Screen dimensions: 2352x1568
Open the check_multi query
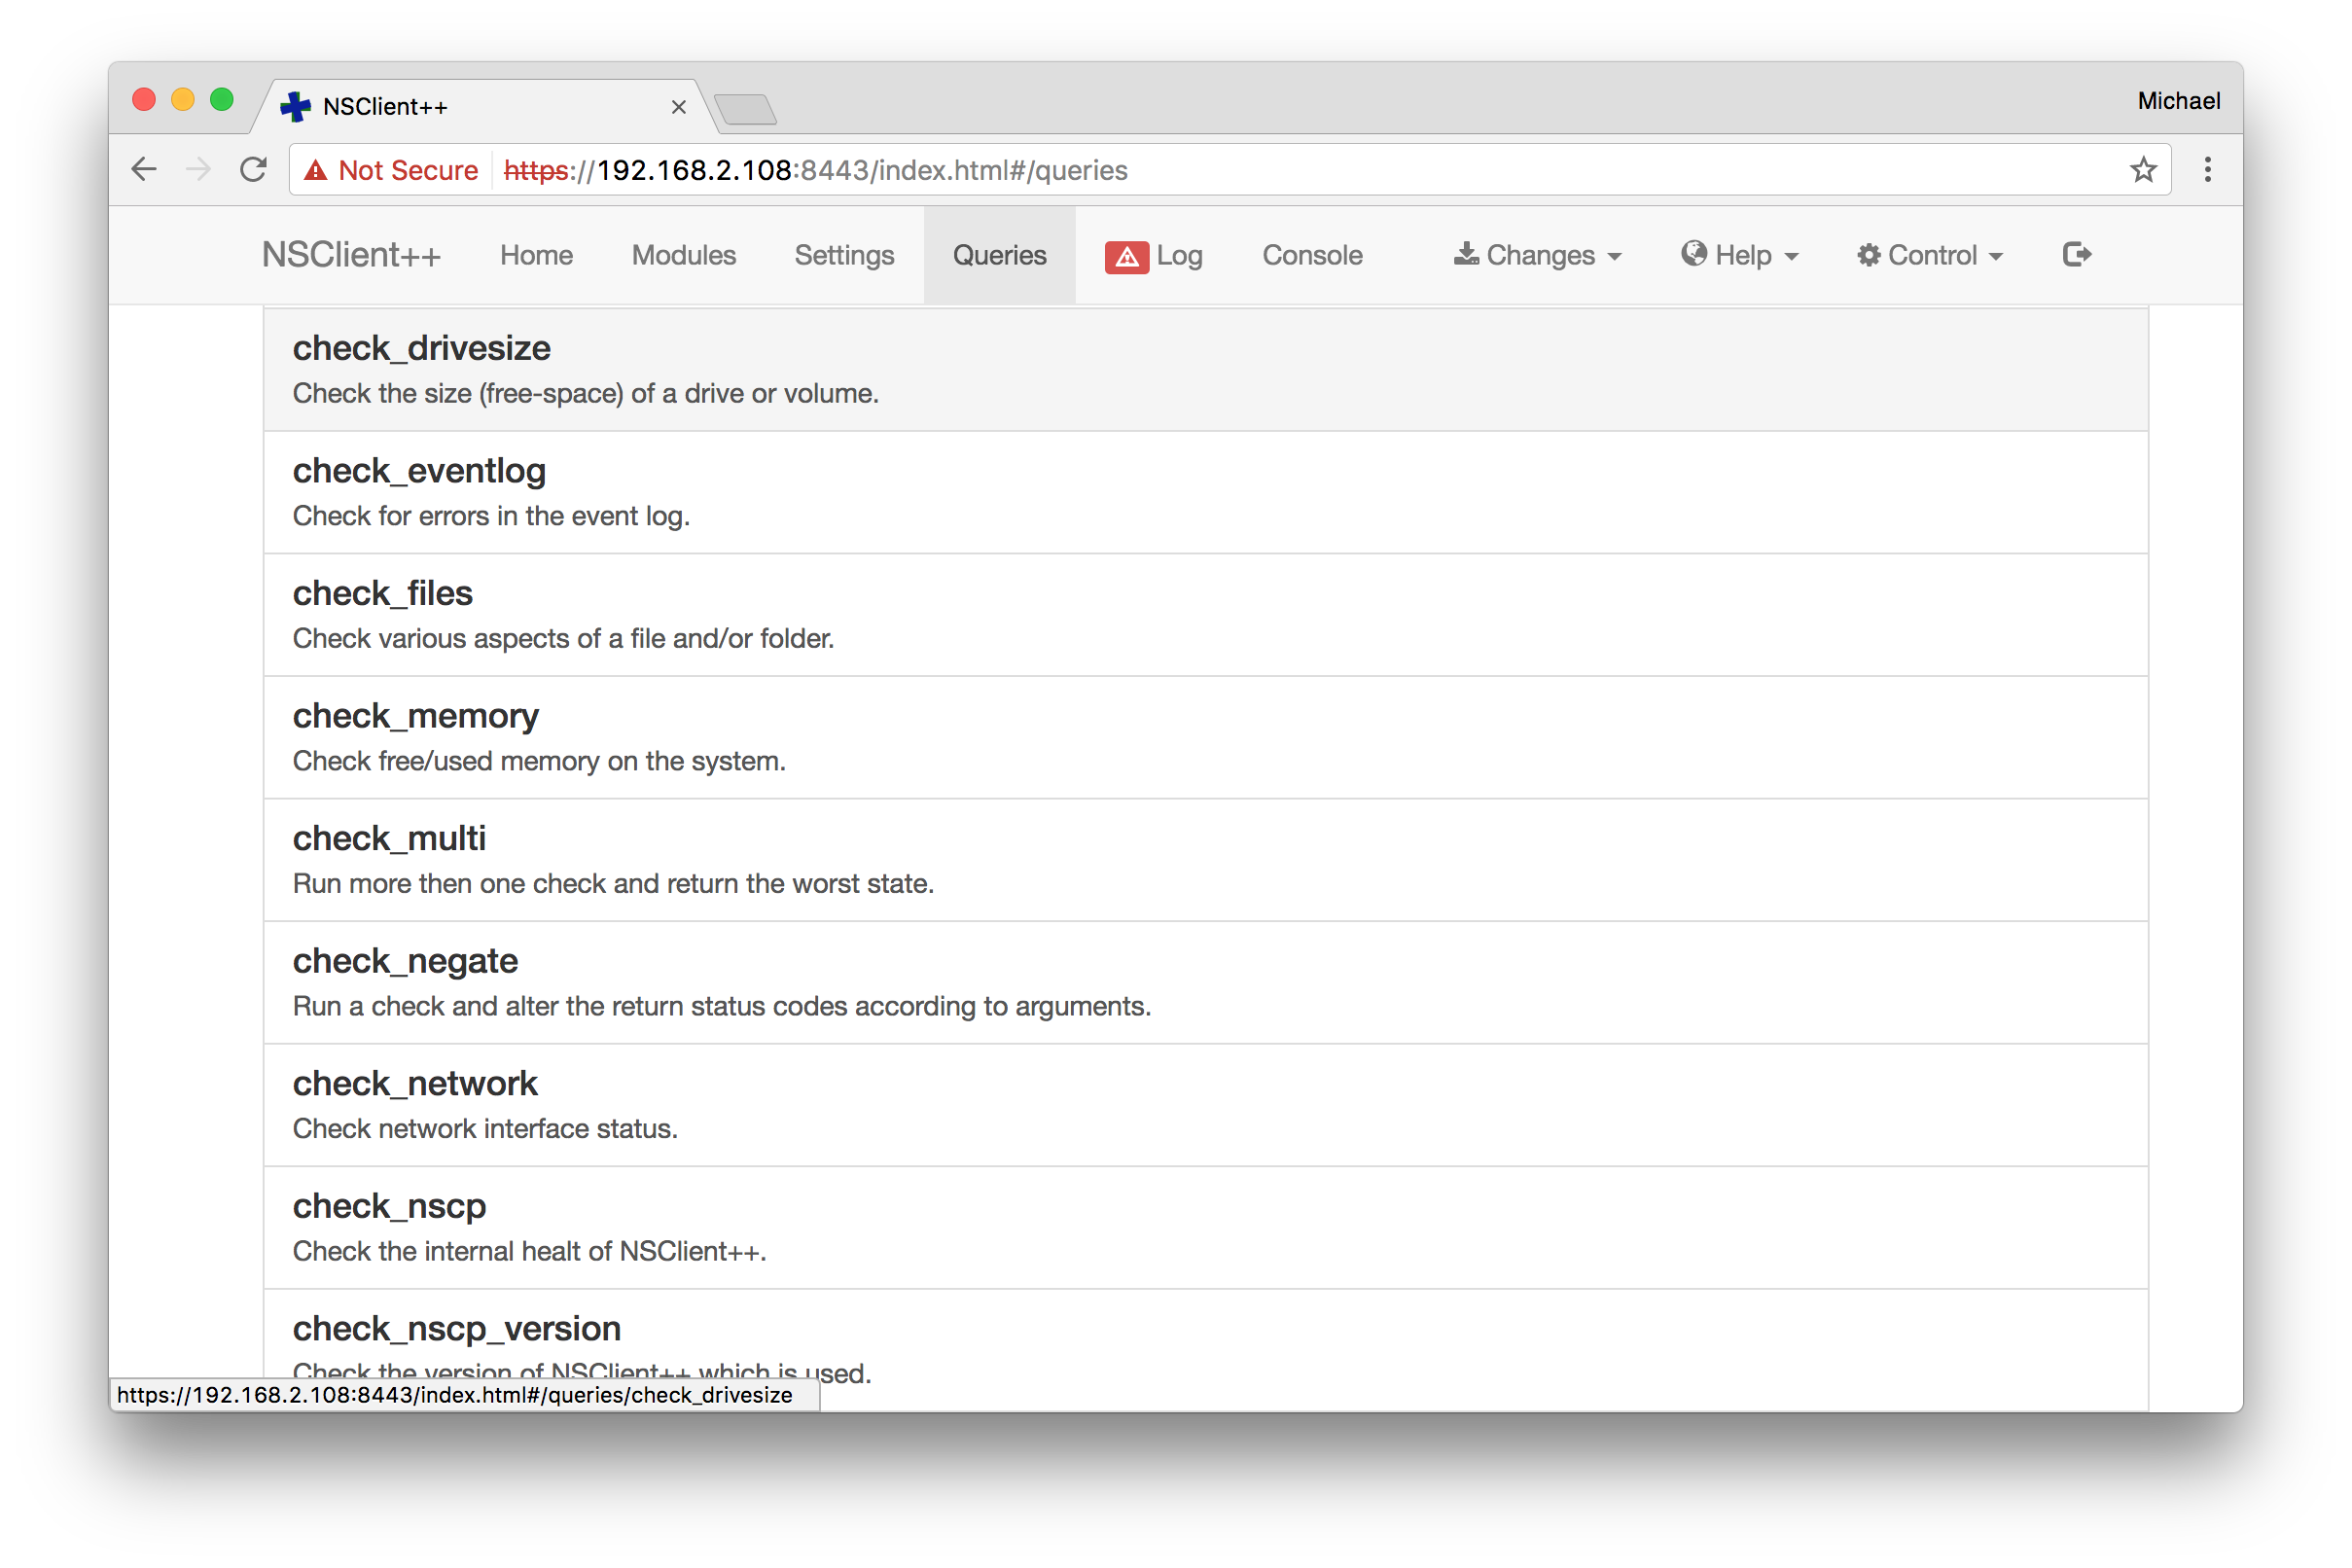(1206, 860)
